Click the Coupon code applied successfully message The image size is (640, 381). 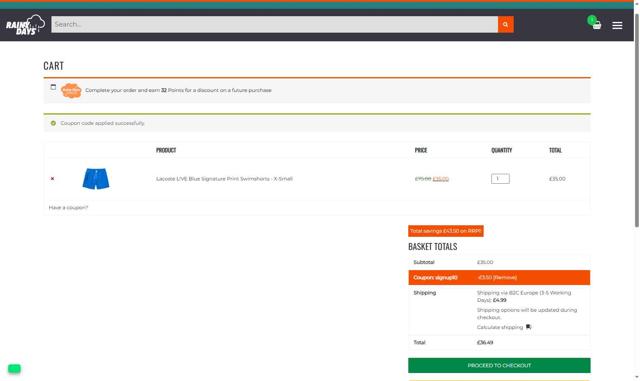click(x=102, y=123)
